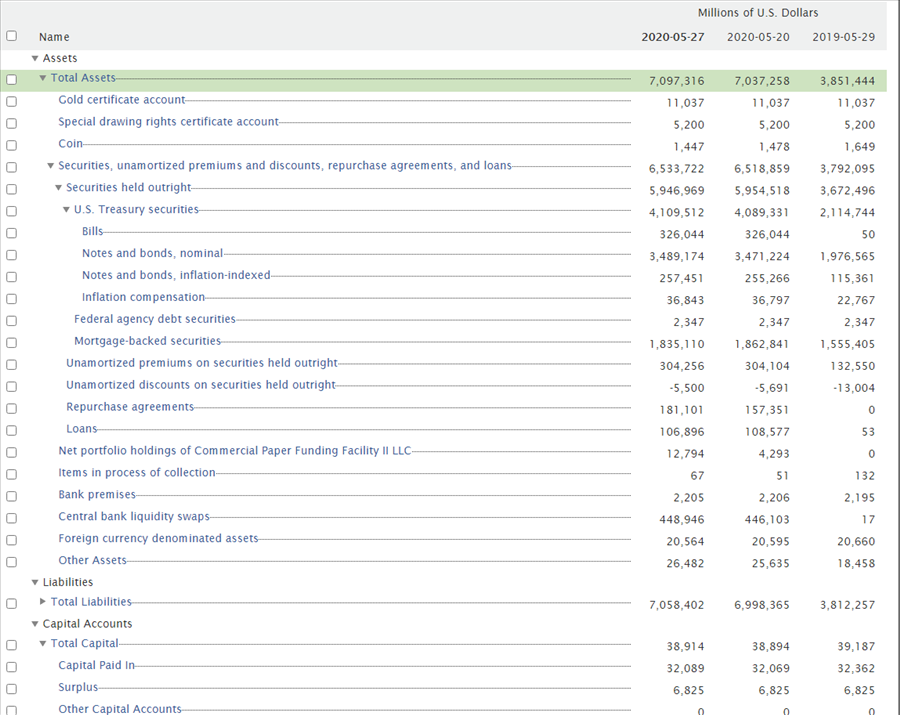Collapse the U.S. Treasury securities node
900x715 pixels.
[x=66, y=209]
